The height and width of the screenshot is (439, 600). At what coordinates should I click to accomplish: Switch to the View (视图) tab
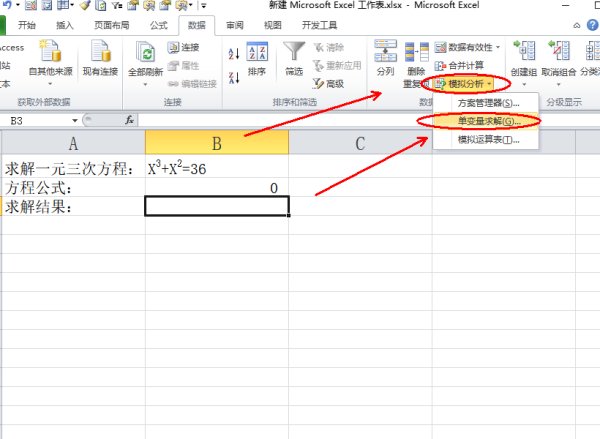click(x=272, y=25)
